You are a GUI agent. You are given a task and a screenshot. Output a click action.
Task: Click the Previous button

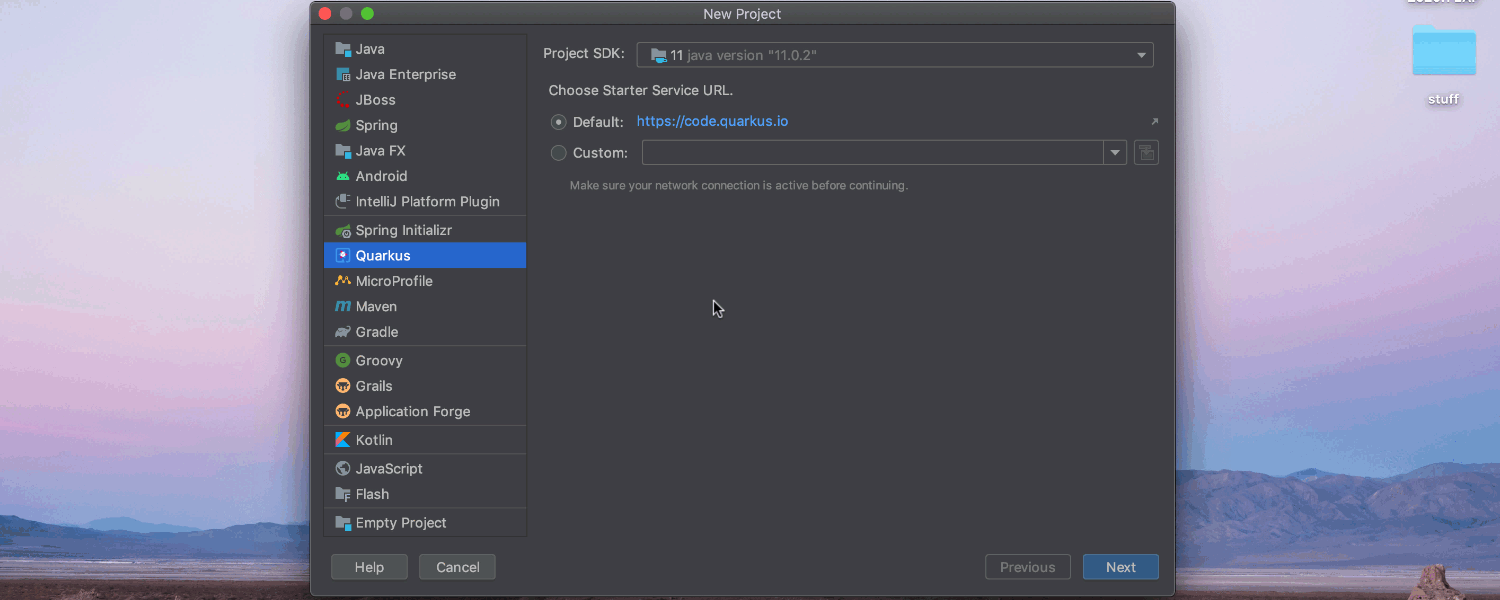click(x=1028, y=567)
